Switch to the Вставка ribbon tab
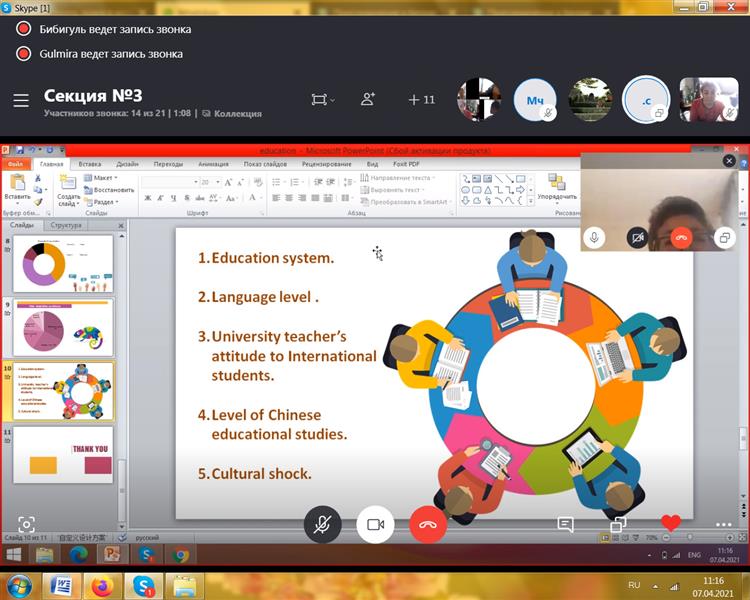 [90, 163]
